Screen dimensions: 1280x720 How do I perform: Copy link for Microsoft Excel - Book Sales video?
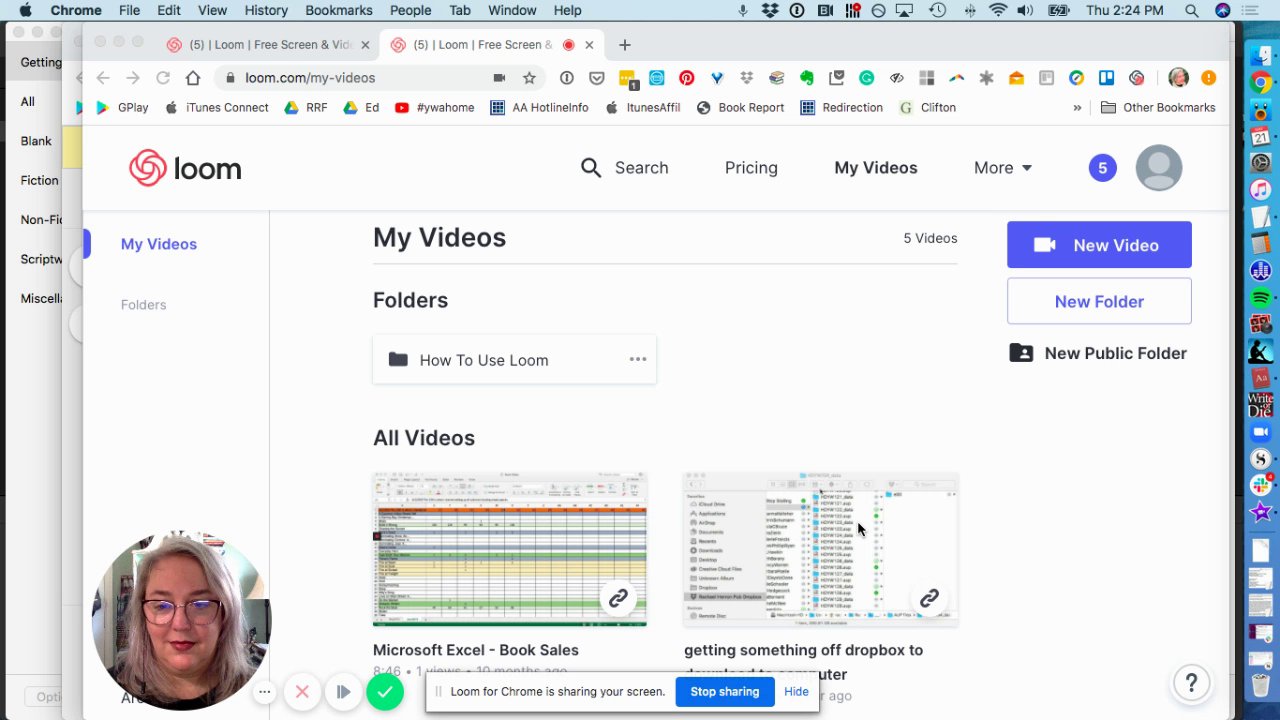point(618,598)
